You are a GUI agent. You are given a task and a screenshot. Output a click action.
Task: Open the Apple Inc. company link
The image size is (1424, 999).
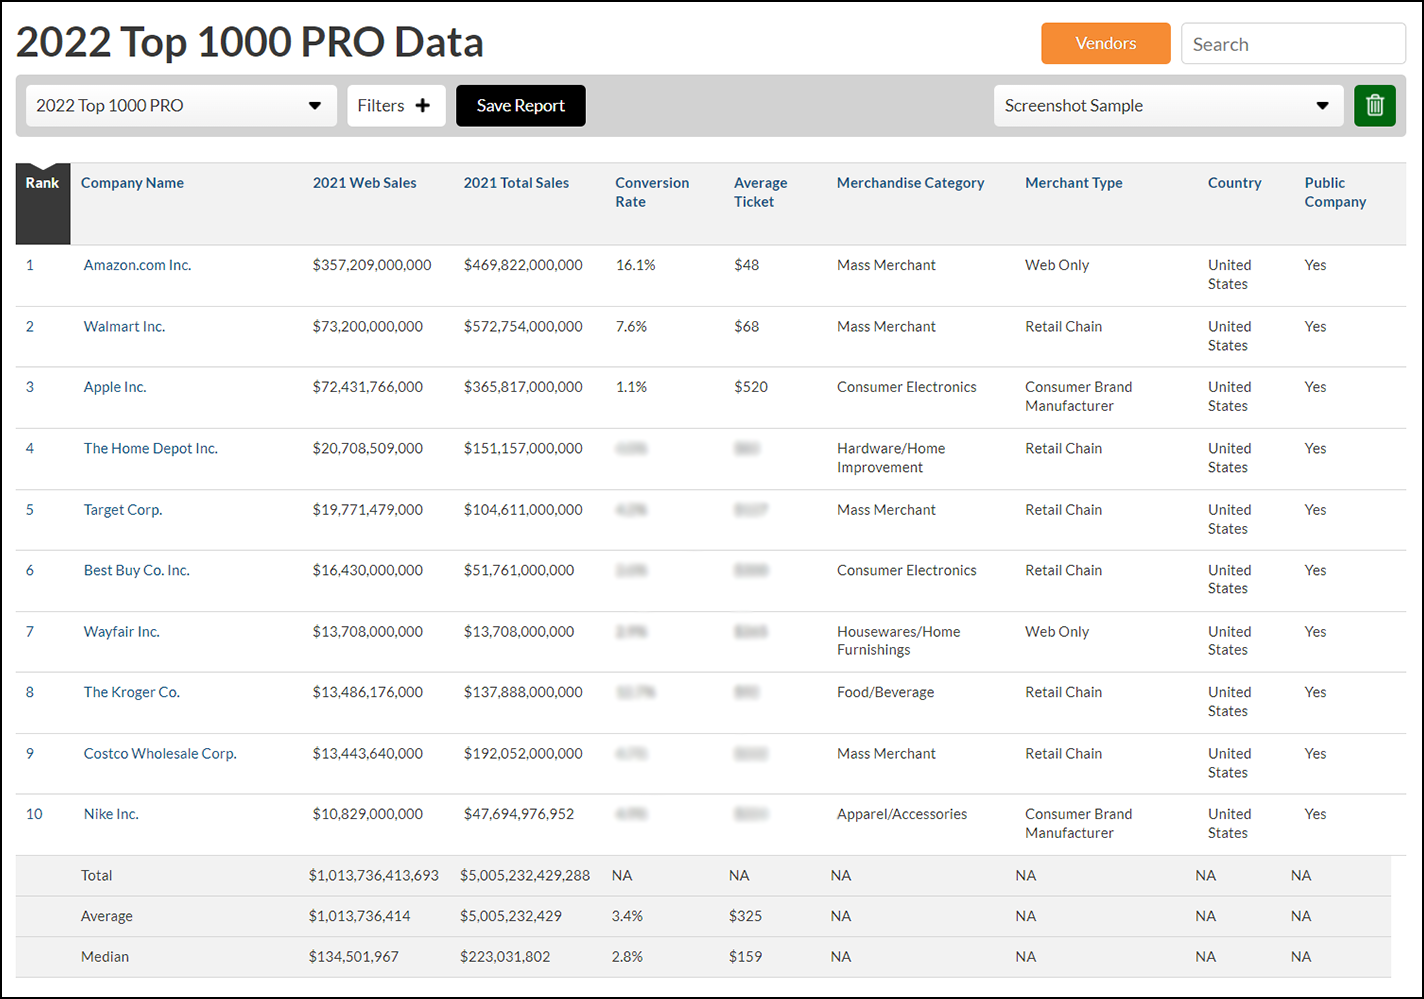point(115,387)
